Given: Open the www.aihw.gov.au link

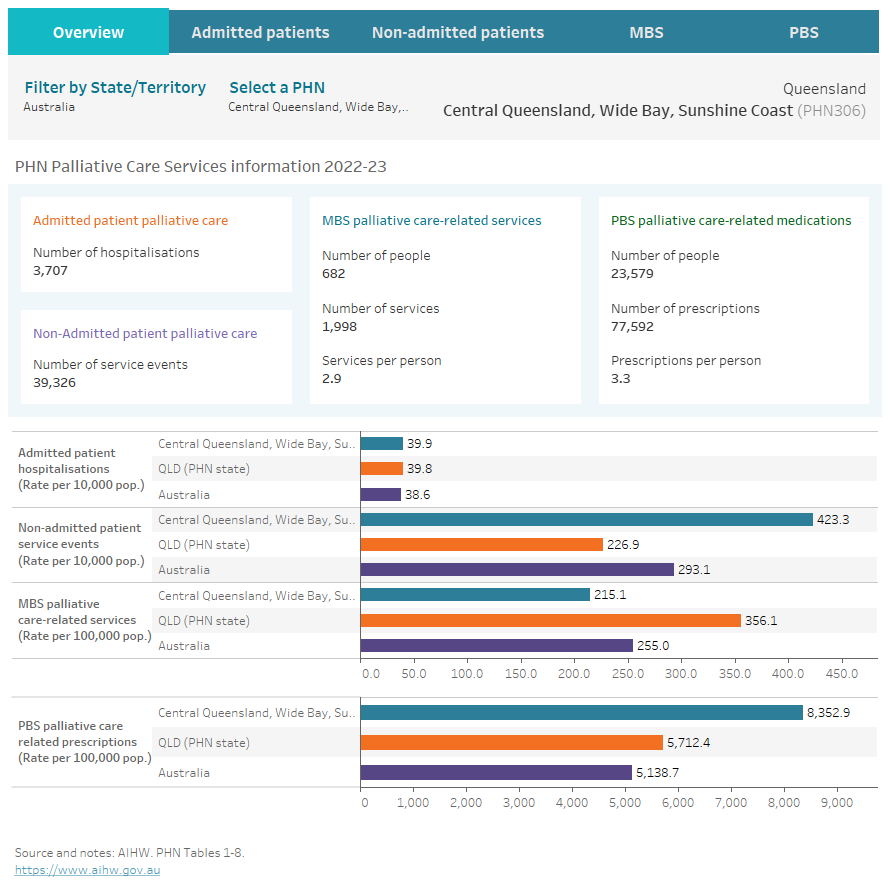Looking at the screenshot, I should (87, 870).
